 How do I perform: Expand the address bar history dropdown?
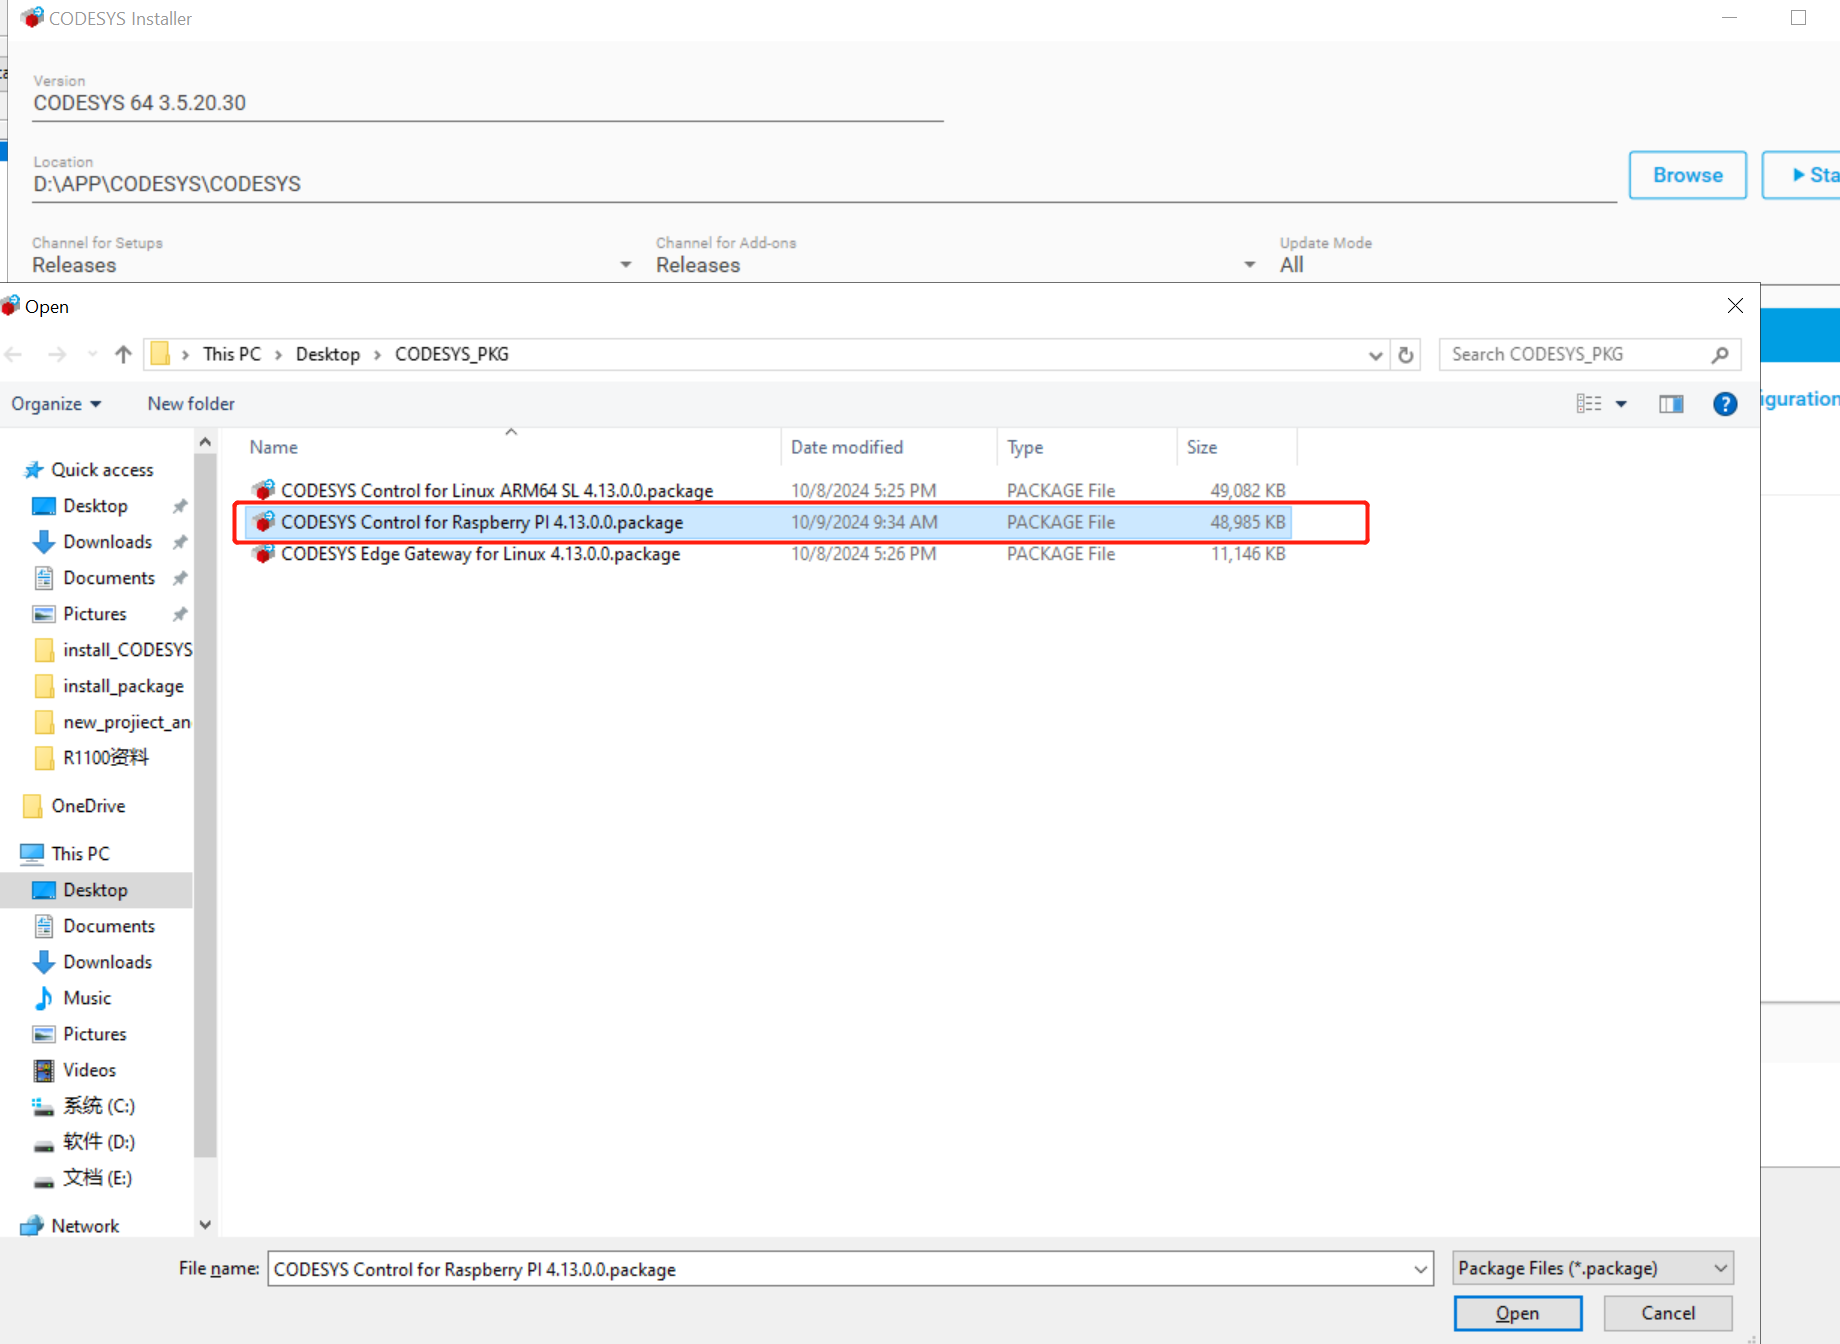1375,354
